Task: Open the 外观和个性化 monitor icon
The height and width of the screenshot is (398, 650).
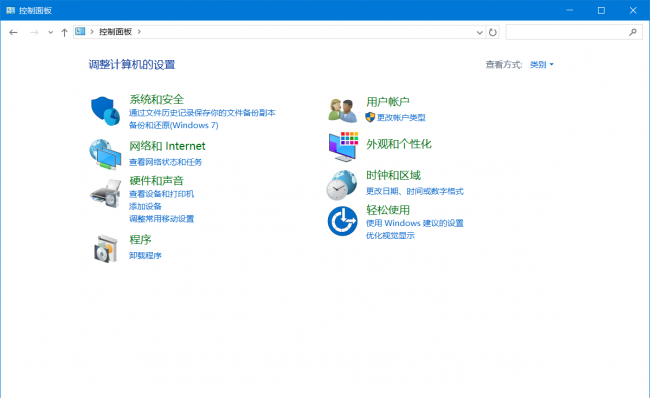Action: pyautogui.click(x=343, y=147)
